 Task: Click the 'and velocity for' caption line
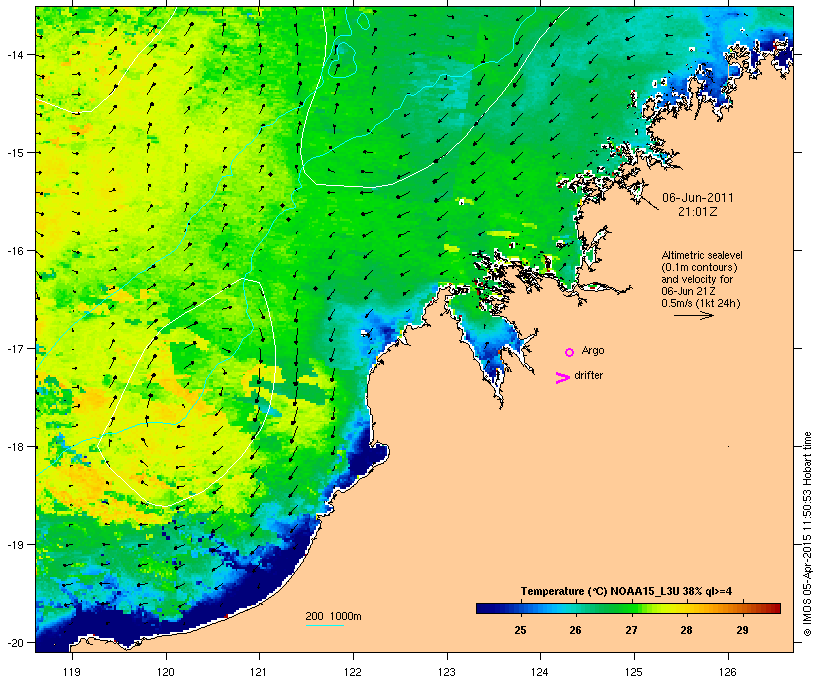pyautogui.click(x=697, y=279)
